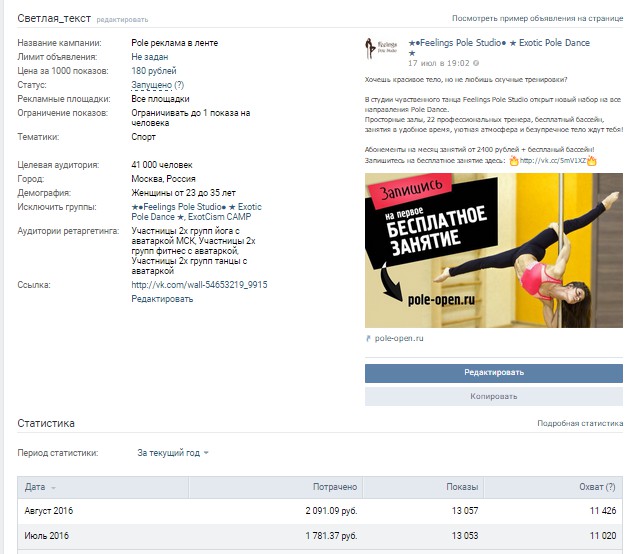
Task: Click the post date 17 июл в 19:02
Action: coord(439,63)
